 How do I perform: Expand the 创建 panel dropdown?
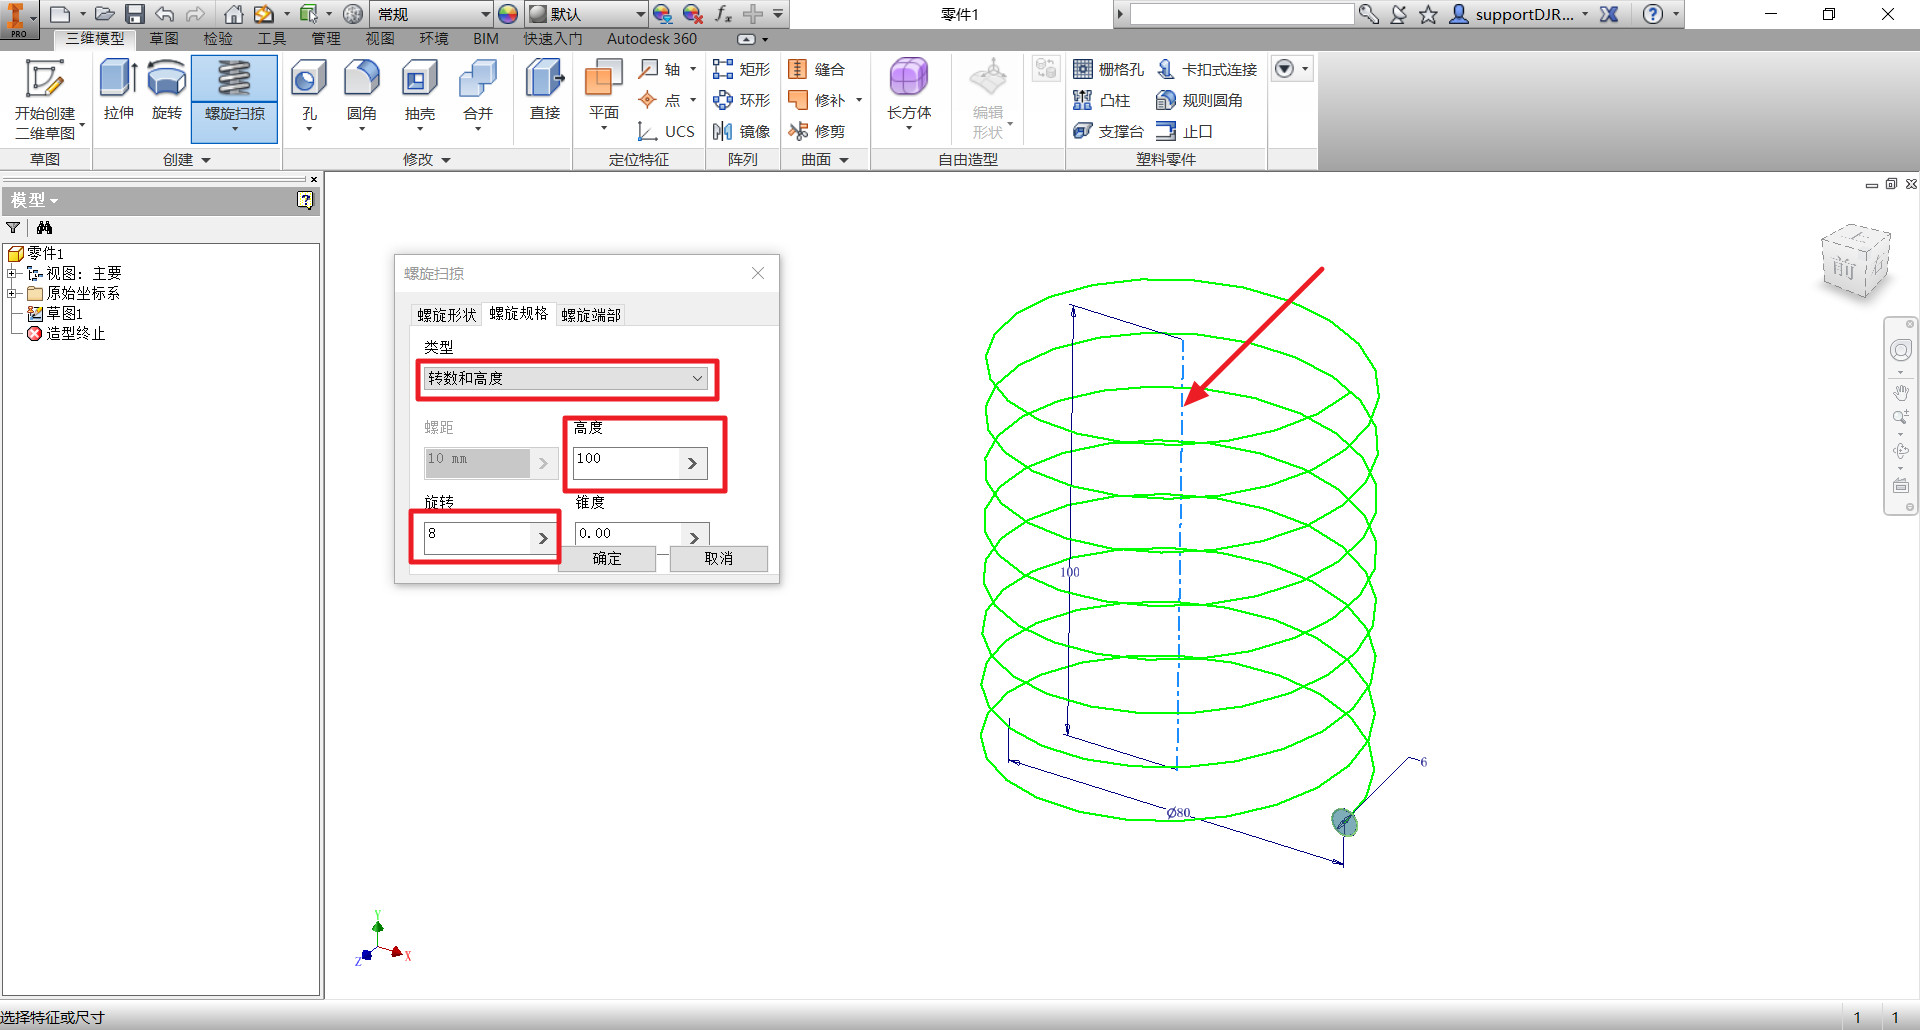[187, 159]
